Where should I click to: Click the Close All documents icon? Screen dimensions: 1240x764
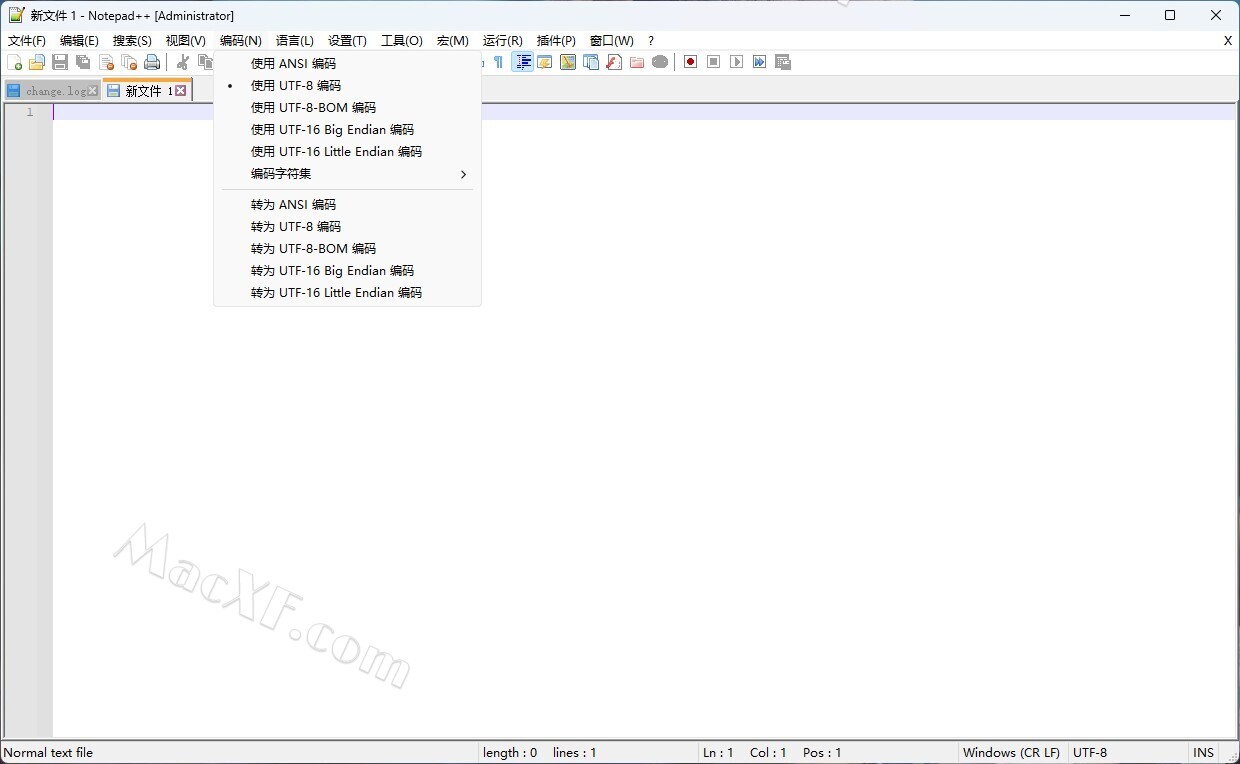pos(129,62)
